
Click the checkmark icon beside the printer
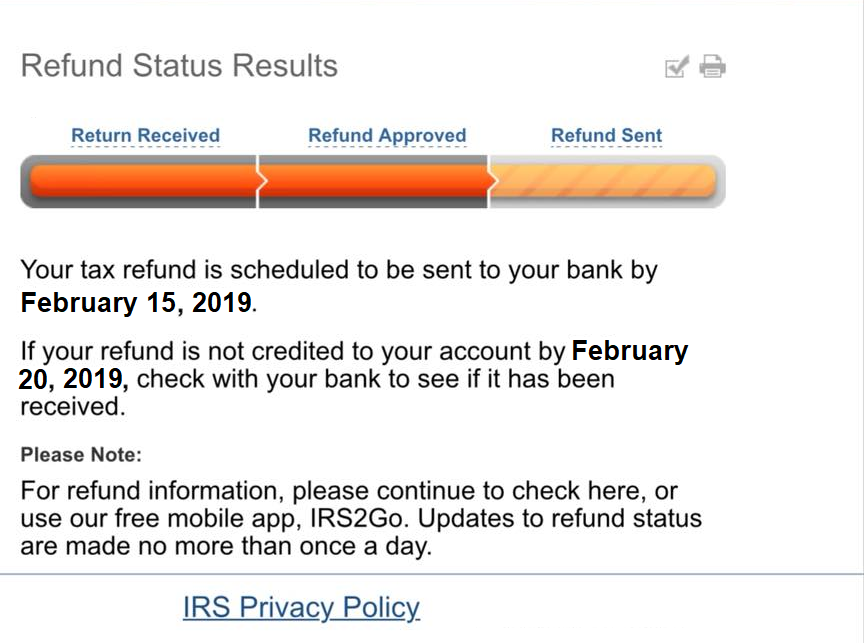point(677,67)
